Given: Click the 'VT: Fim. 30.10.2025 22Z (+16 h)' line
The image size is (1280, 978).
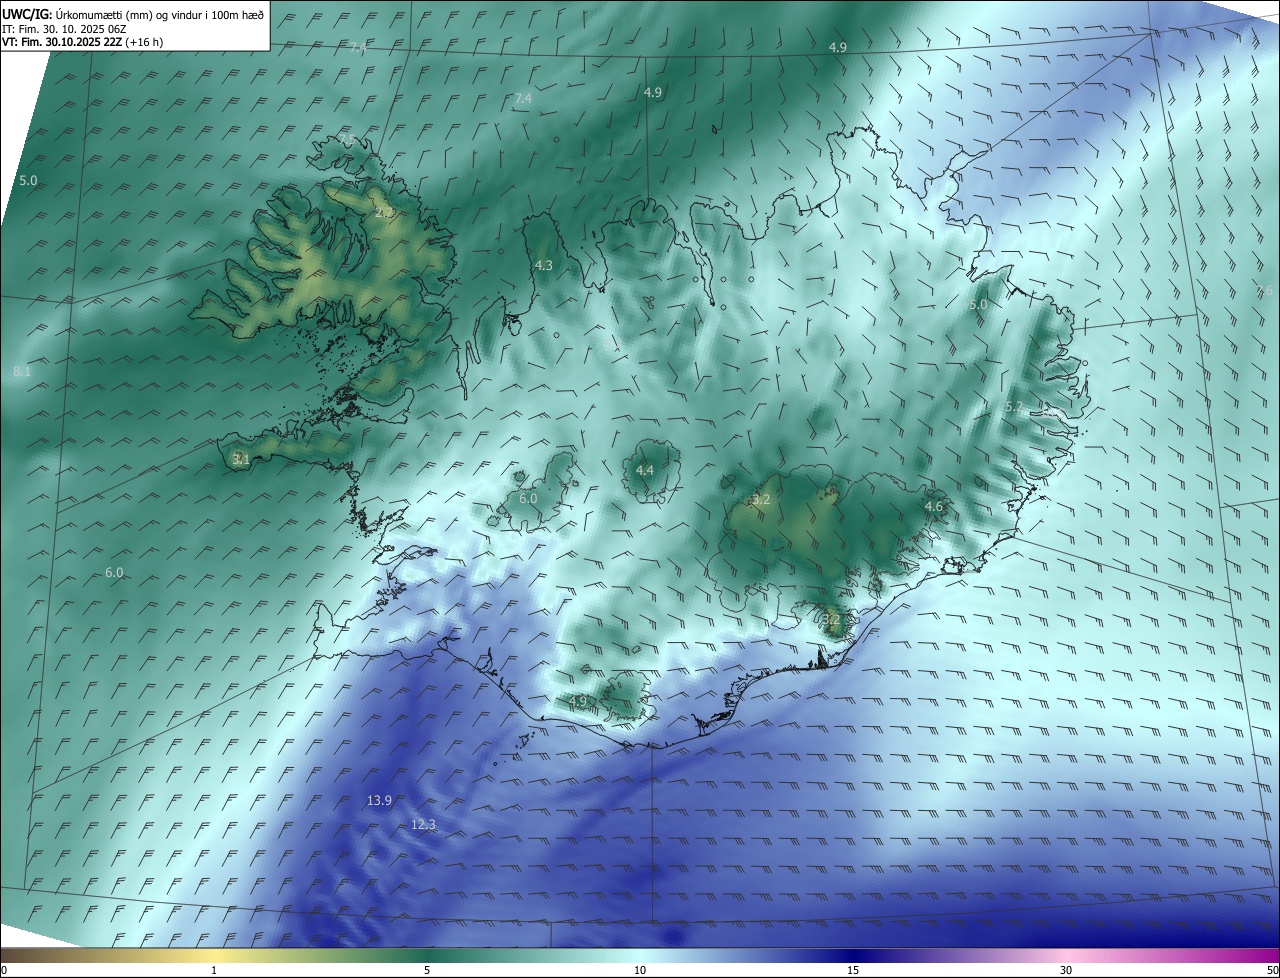Looking at the screenshot, I should [x=82, y=42].
